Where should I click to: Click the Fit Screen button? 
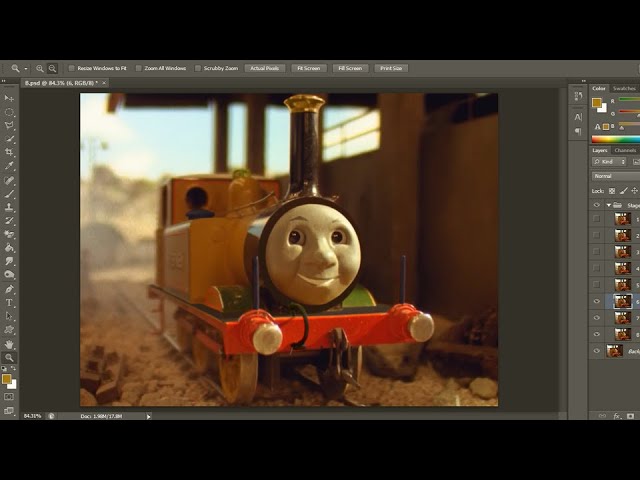tap(309, 68)
